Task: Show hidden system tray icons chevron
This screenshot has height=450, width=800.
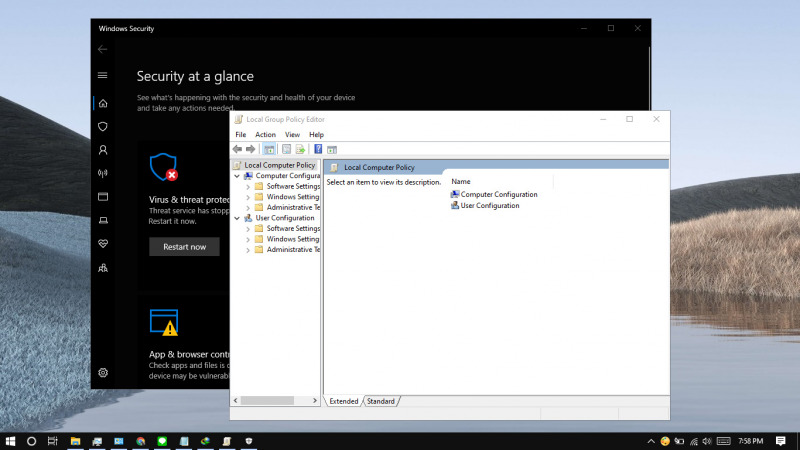Action: (651, 441)
